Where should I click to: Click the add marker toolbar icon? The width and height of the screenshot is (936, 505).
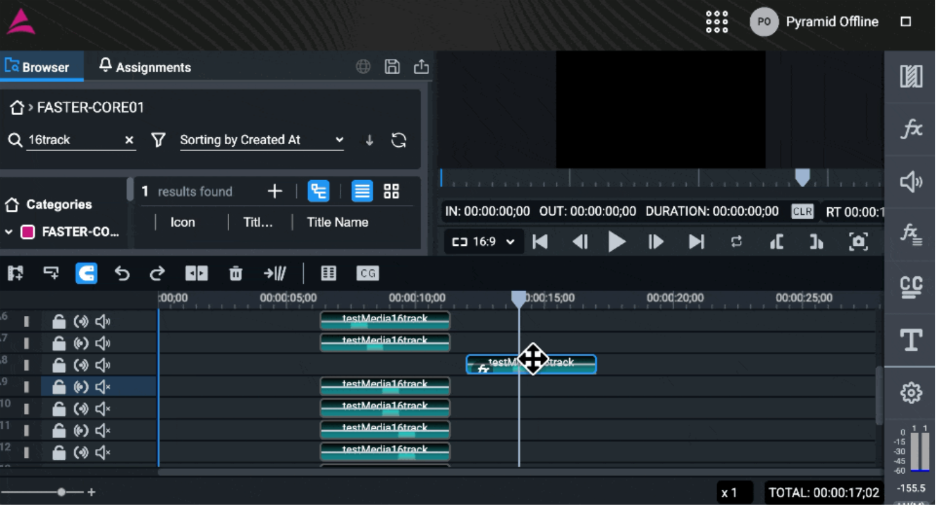click(x=51, y=273)
